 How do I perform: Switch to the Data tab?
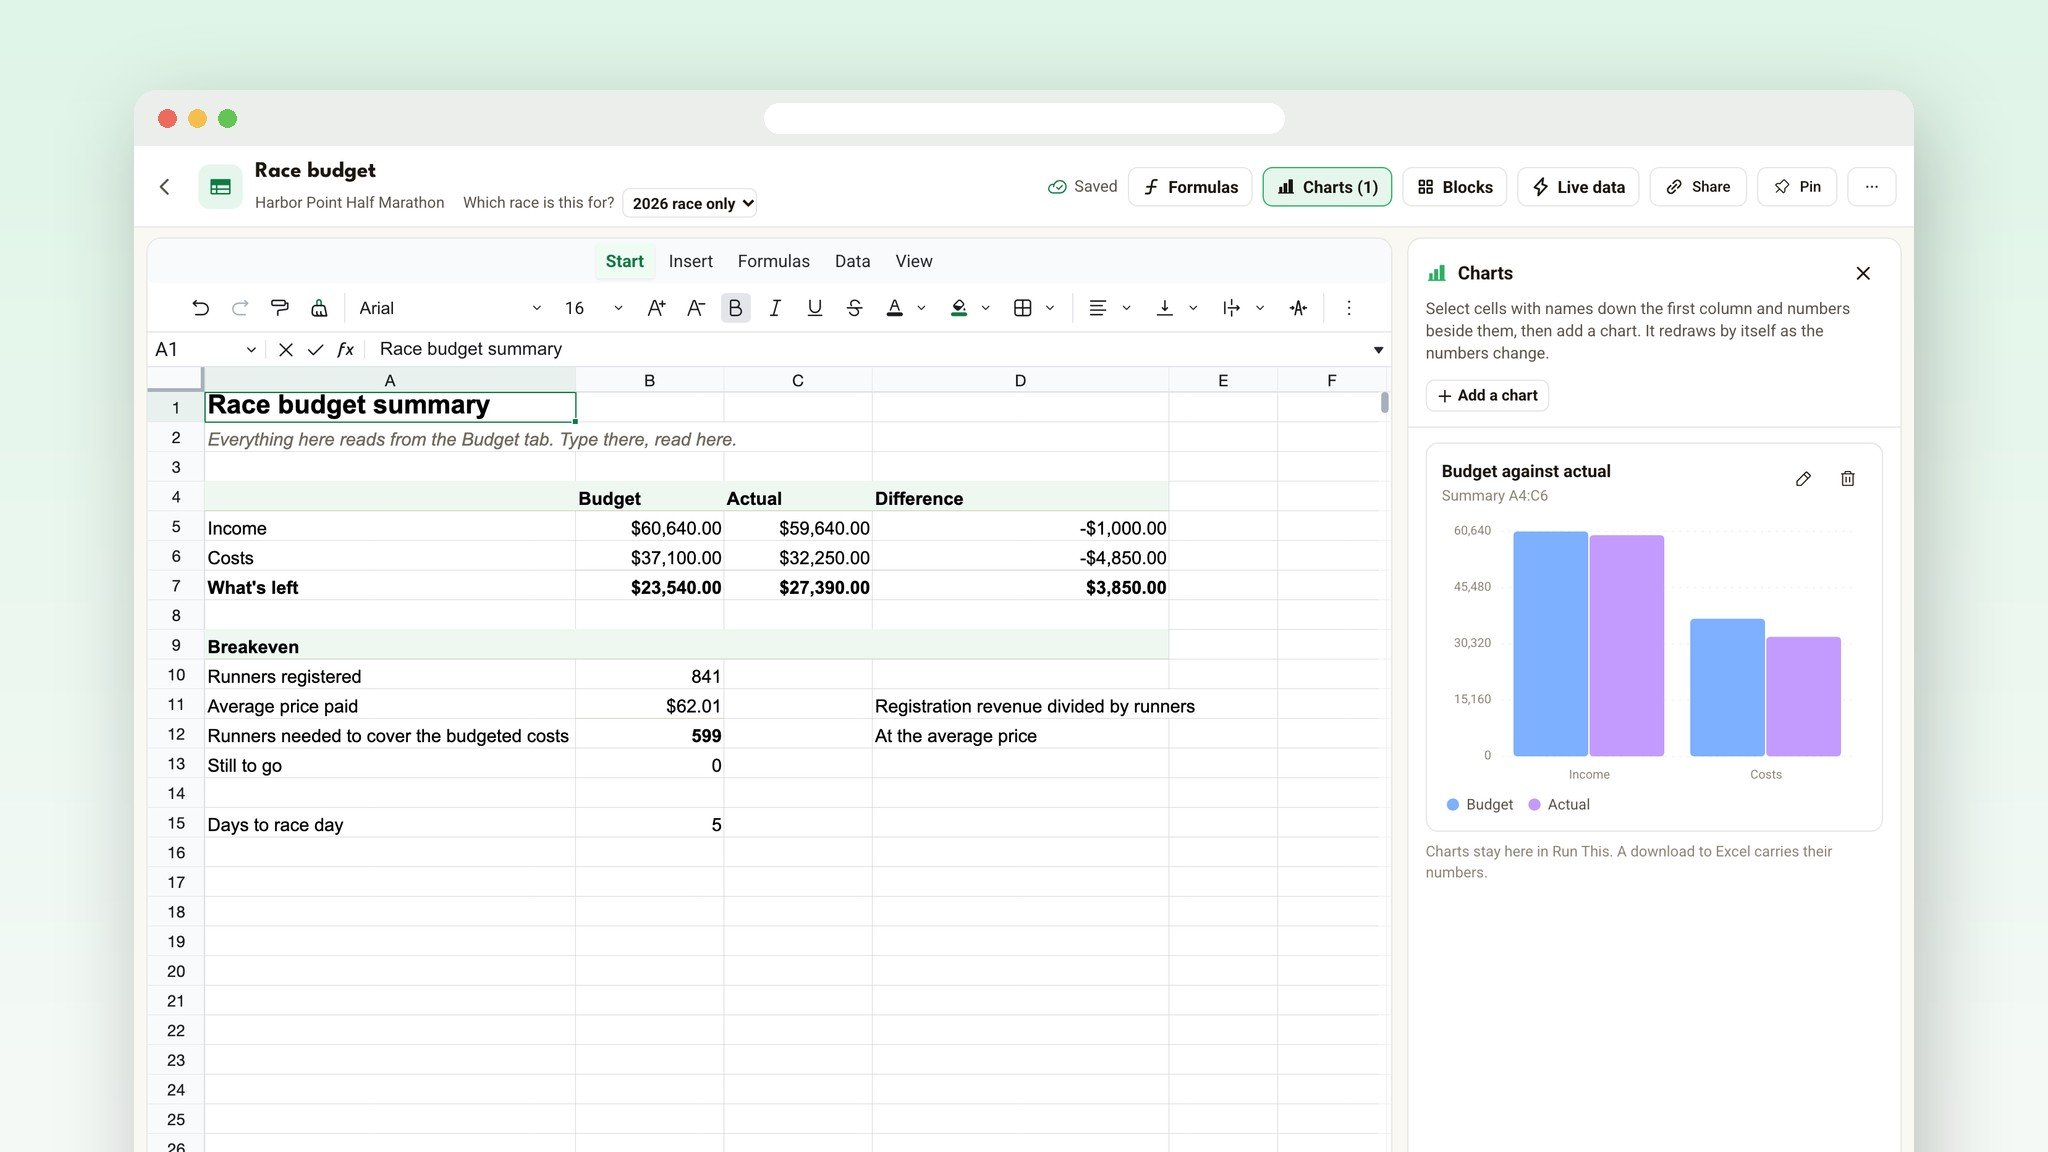(x=852, y=261)
